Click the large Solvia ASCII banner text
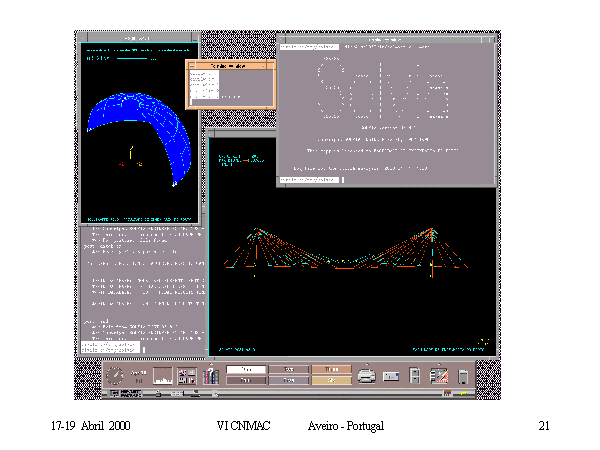Viewport: 600px width, 450px height. [x=383, y=90]
